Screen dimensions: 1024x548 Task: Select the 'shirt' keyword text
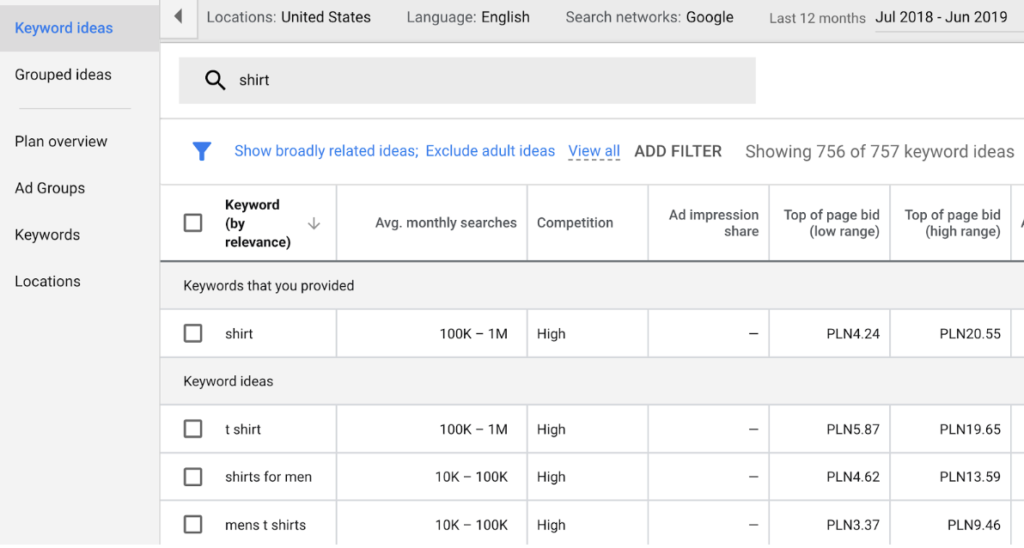pos(238,334)
